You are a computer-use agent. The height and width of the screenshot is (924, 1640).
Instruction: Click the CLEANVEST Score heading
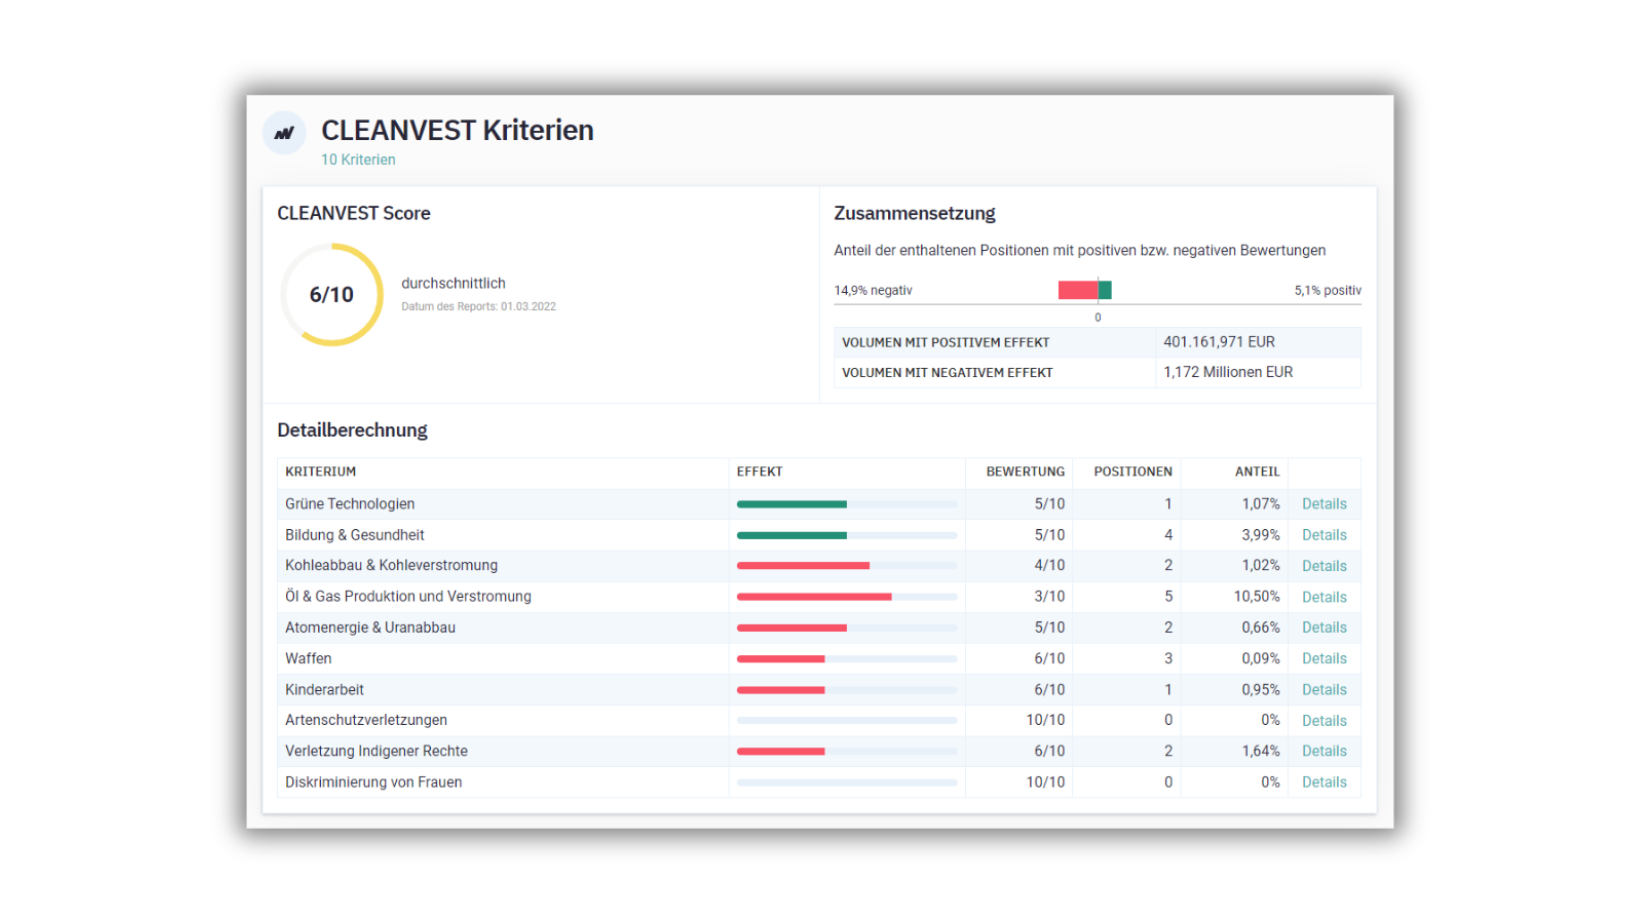354,214
